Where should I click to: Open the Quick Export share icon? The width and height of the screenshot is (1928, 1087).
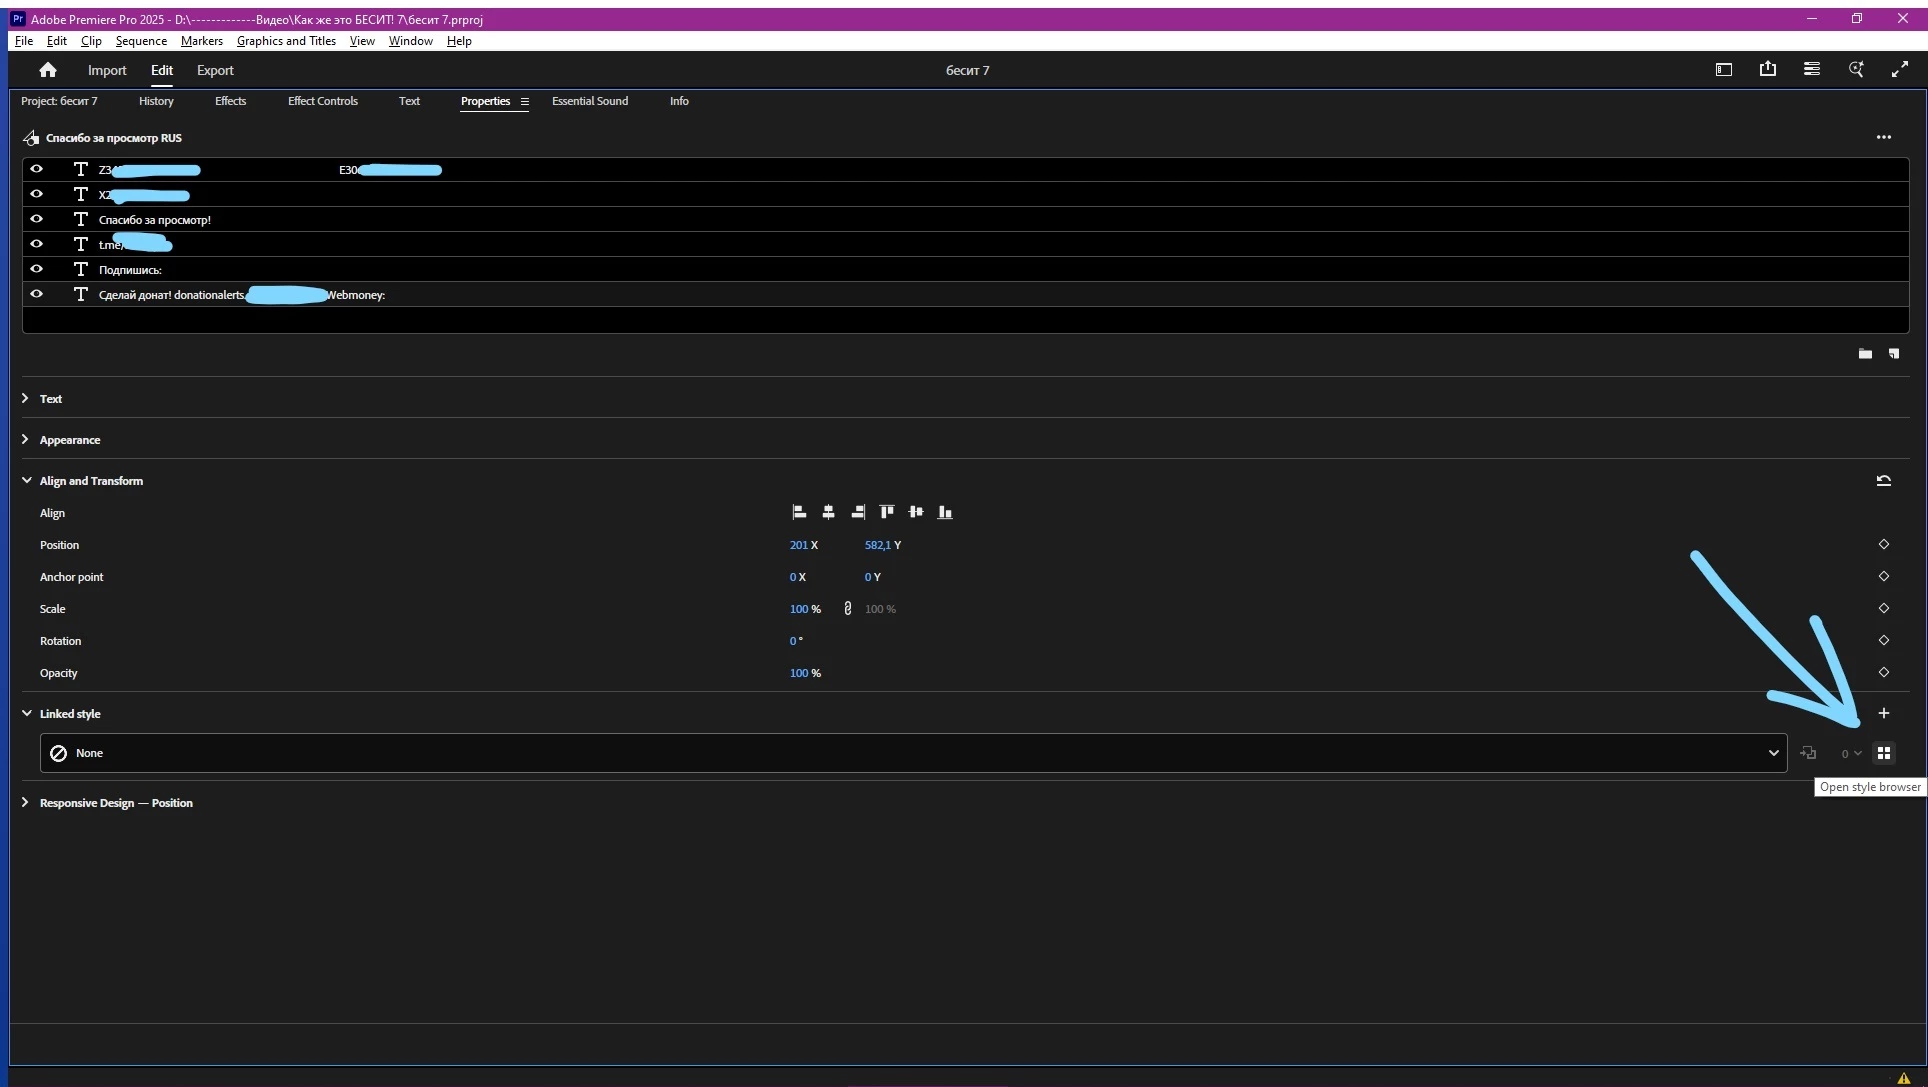1767,69
